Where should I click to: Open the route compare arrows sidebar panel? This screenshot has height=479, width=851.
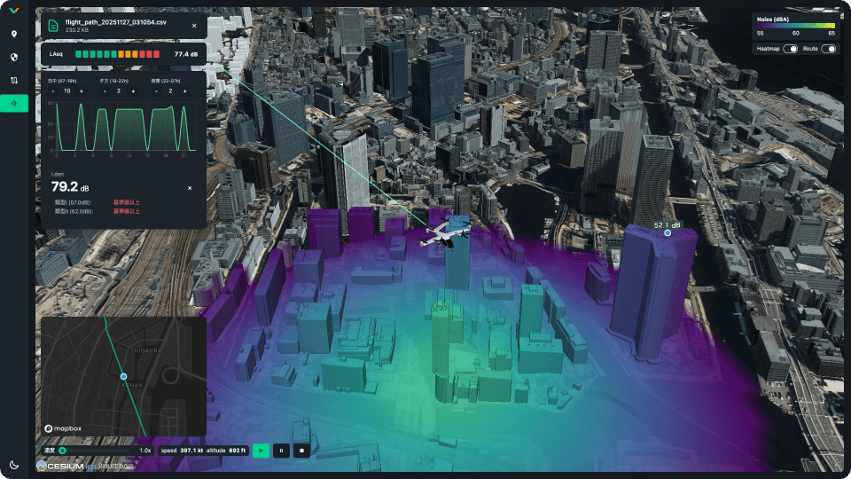14,80
